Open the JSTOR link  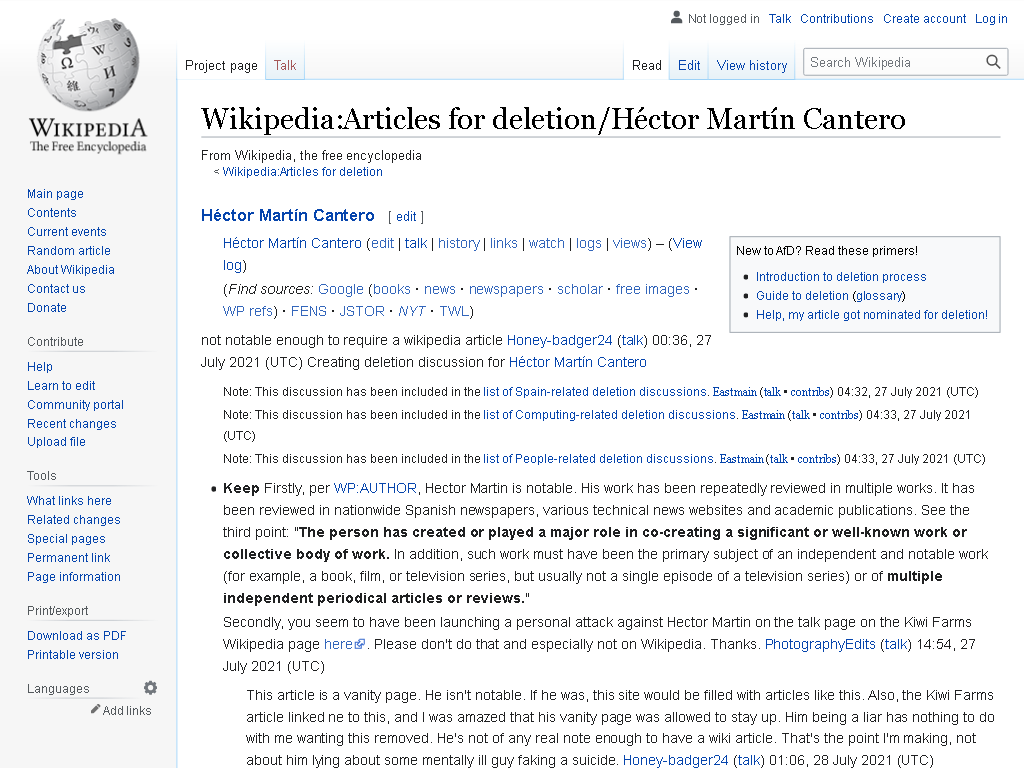(x=362, y=311)
